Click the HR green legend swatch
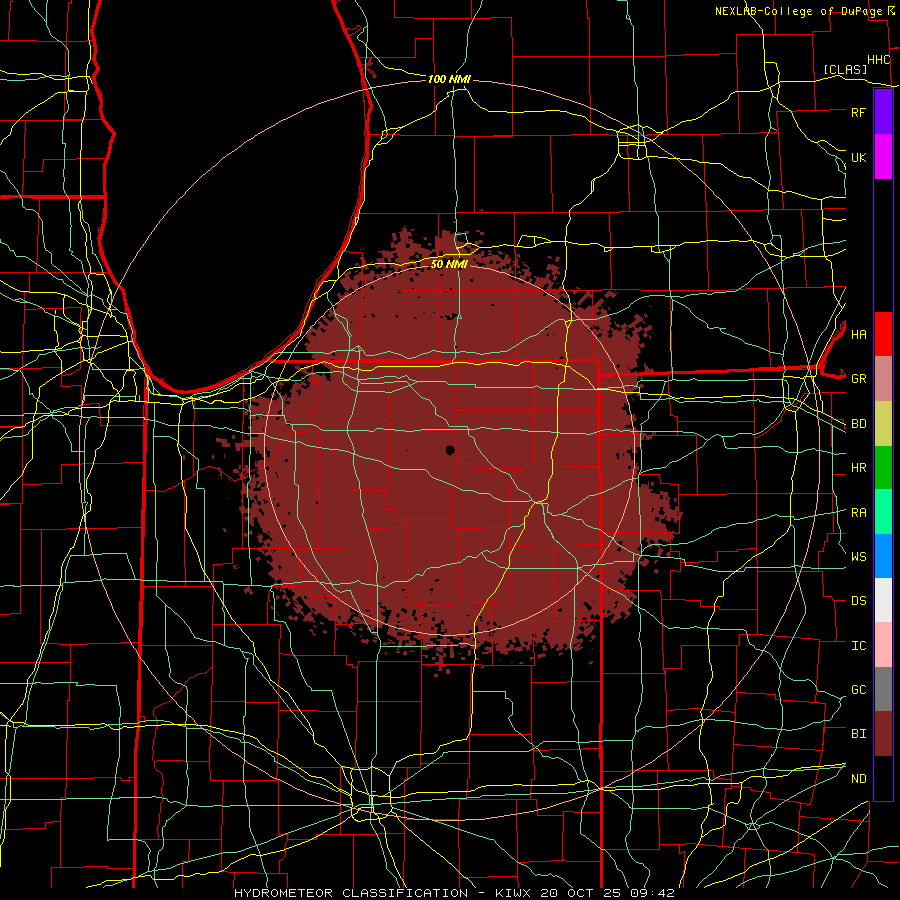The width and height of the screenshot is (900, 900). coord(883,467)
